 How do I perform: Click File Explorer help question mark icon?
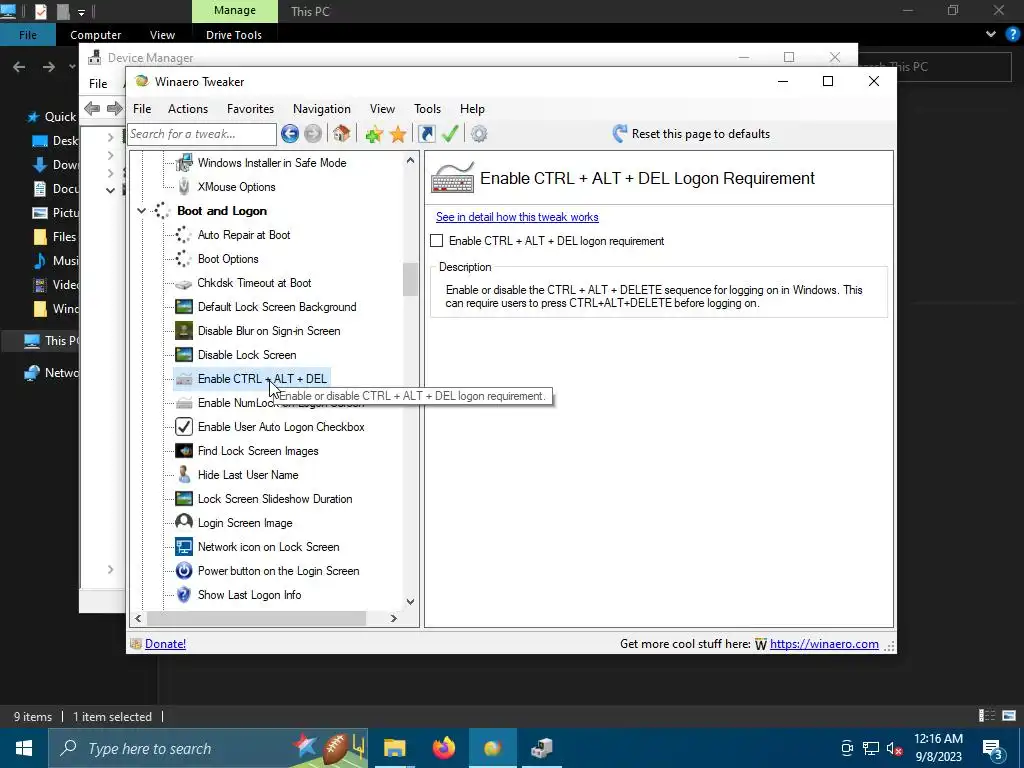(1012, 35)
